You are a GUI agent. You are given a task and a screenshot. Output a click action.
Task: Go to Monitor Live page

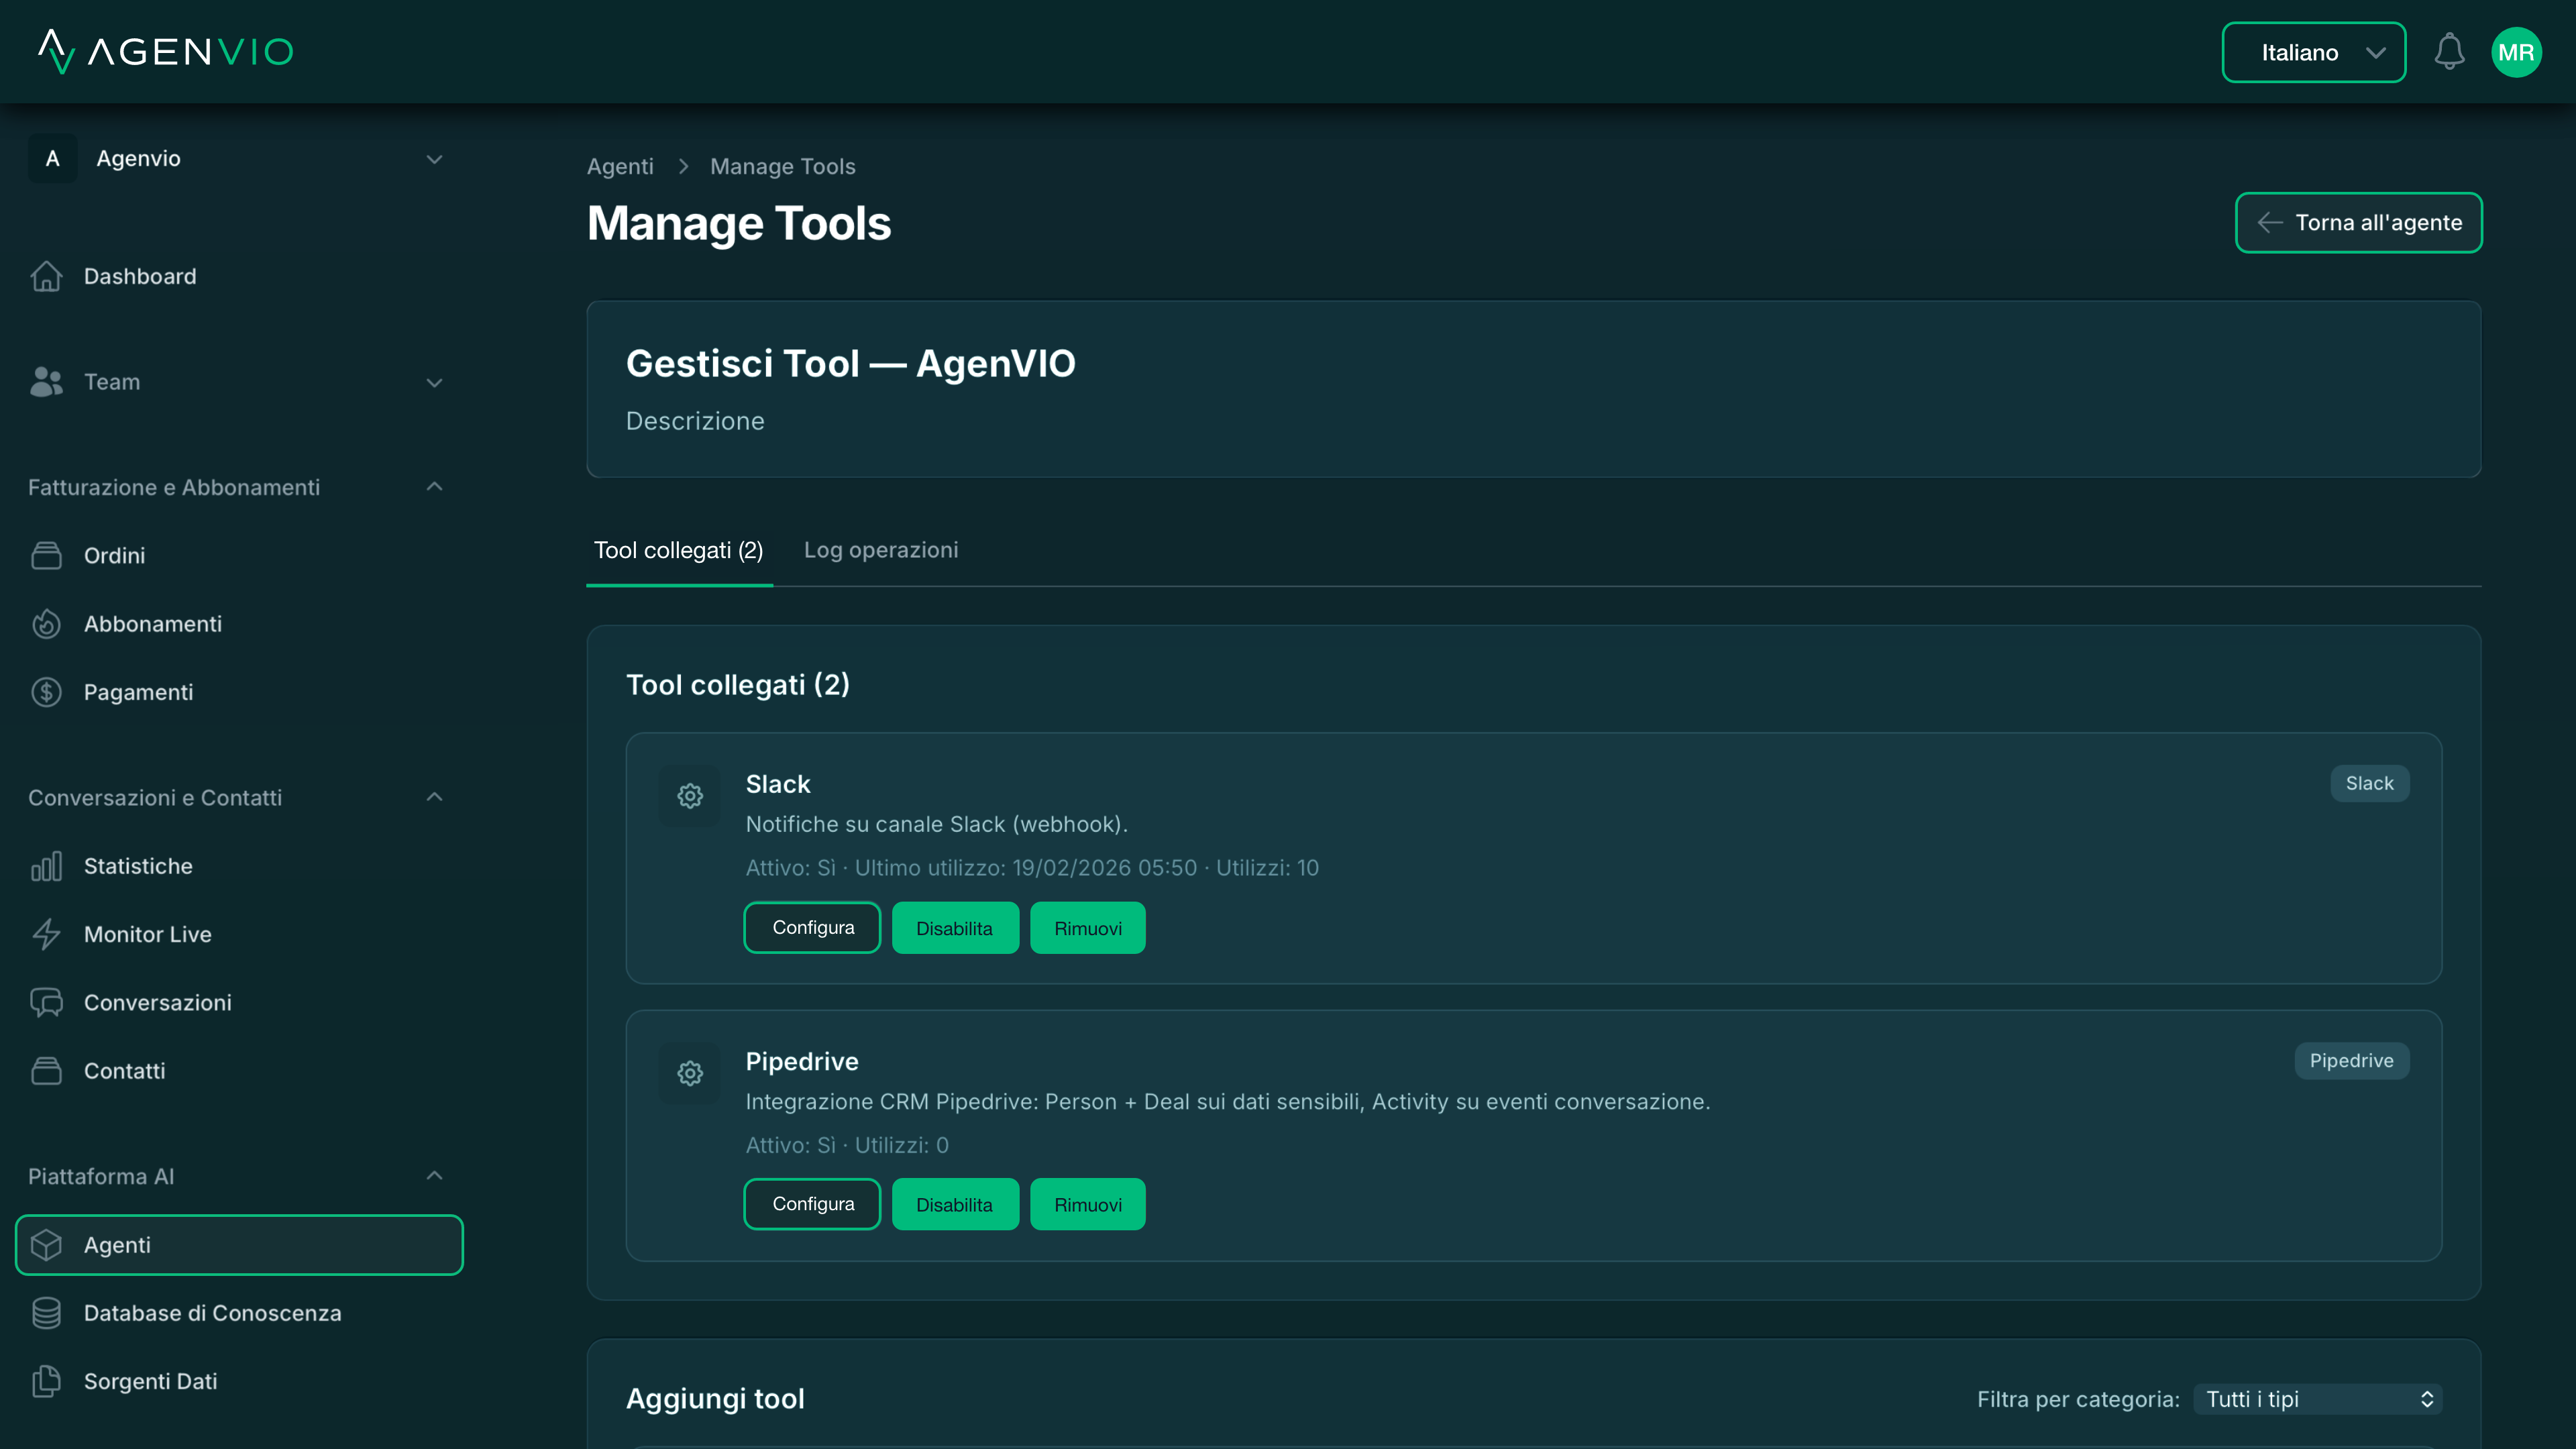[147, 934]
